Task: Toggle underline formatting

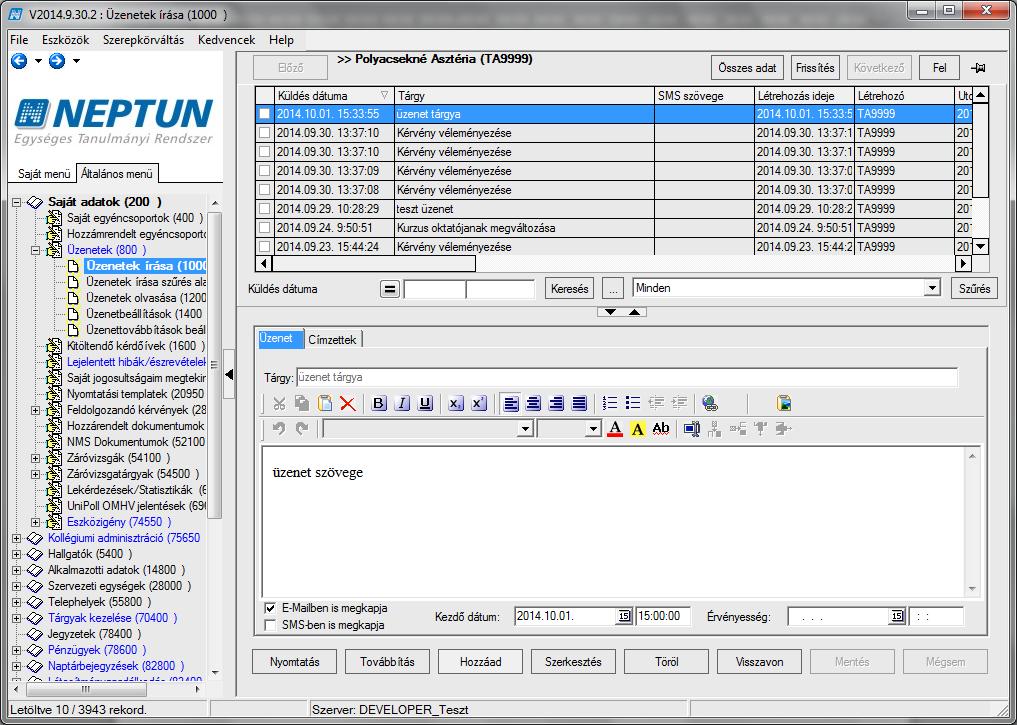Action: pyautogui.click(x=425, y=403)
